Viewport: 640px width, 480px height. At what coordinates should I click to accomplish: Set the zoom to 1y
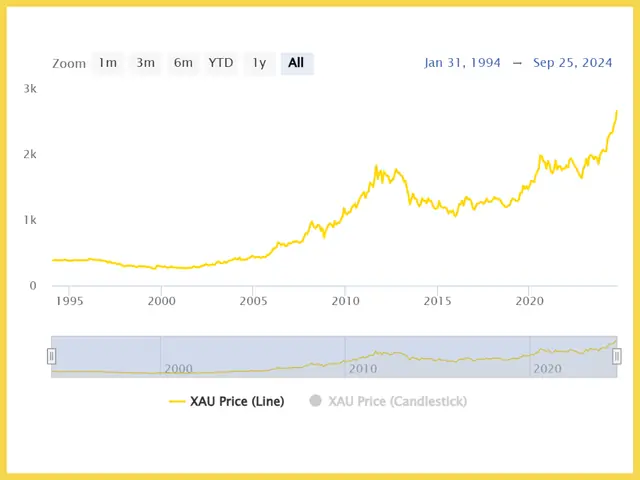click(x=259, y=63)
